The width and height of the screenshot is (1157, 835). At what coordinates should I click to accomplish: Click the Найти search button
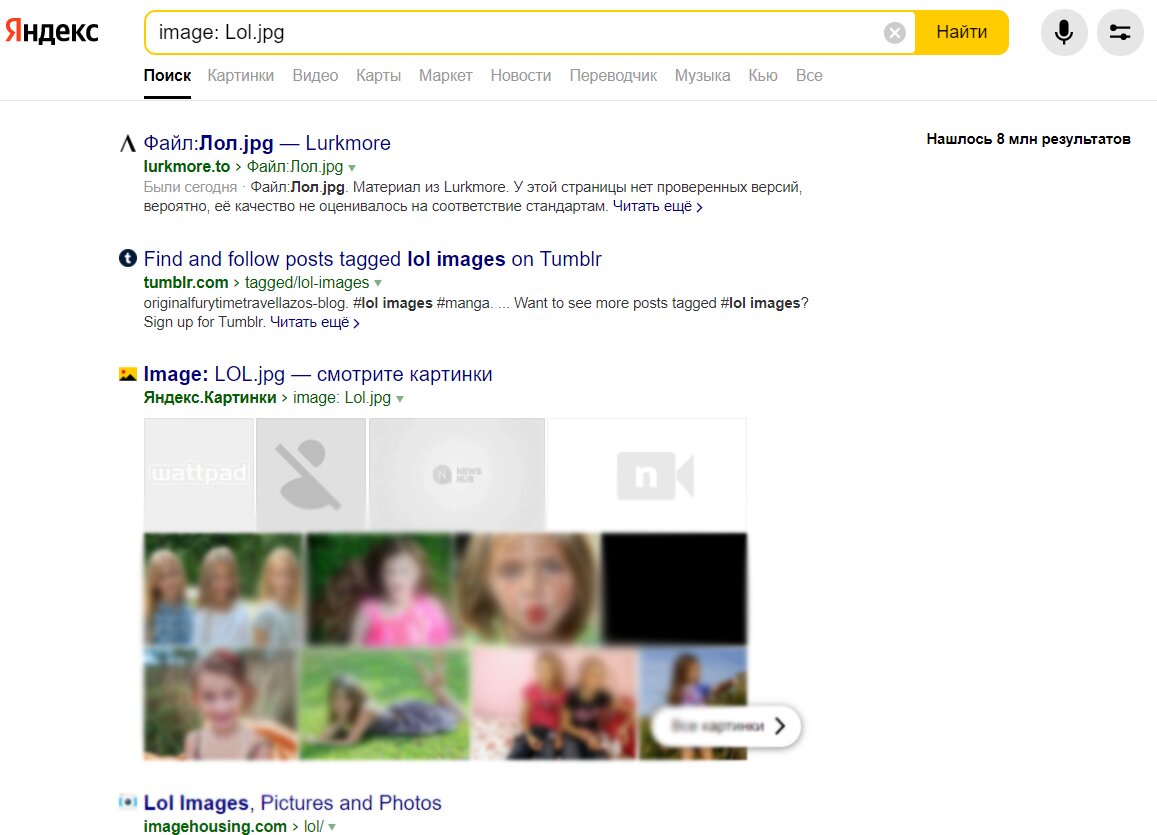coord(961,32)
